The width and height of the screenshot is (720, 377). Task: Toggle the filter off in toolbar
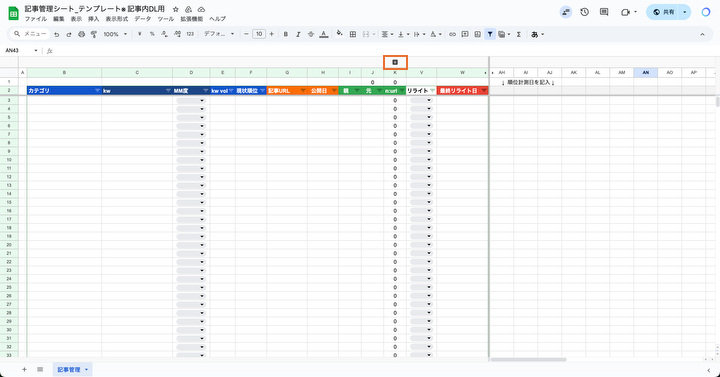tap(490, 34)
